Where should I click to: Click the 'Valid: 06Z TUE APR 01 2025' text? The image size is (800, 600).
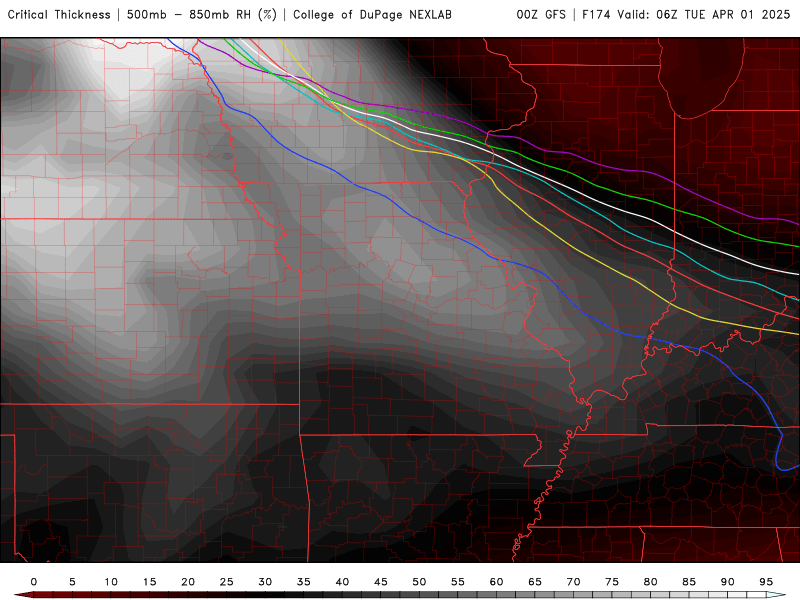pyautogui.click(x=704, y=15)
